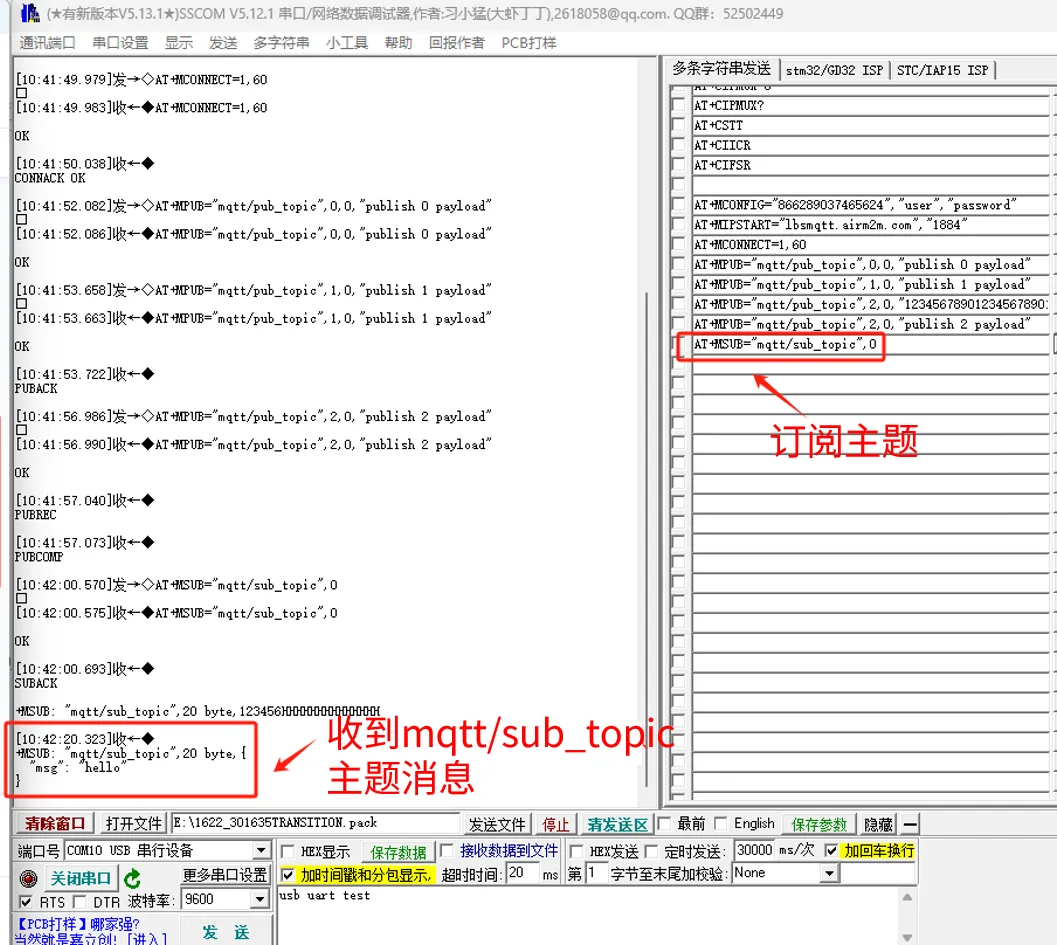
Task: Click the AT+CIFSR command field
Action: pyautogui.click(x=870, y=165)
